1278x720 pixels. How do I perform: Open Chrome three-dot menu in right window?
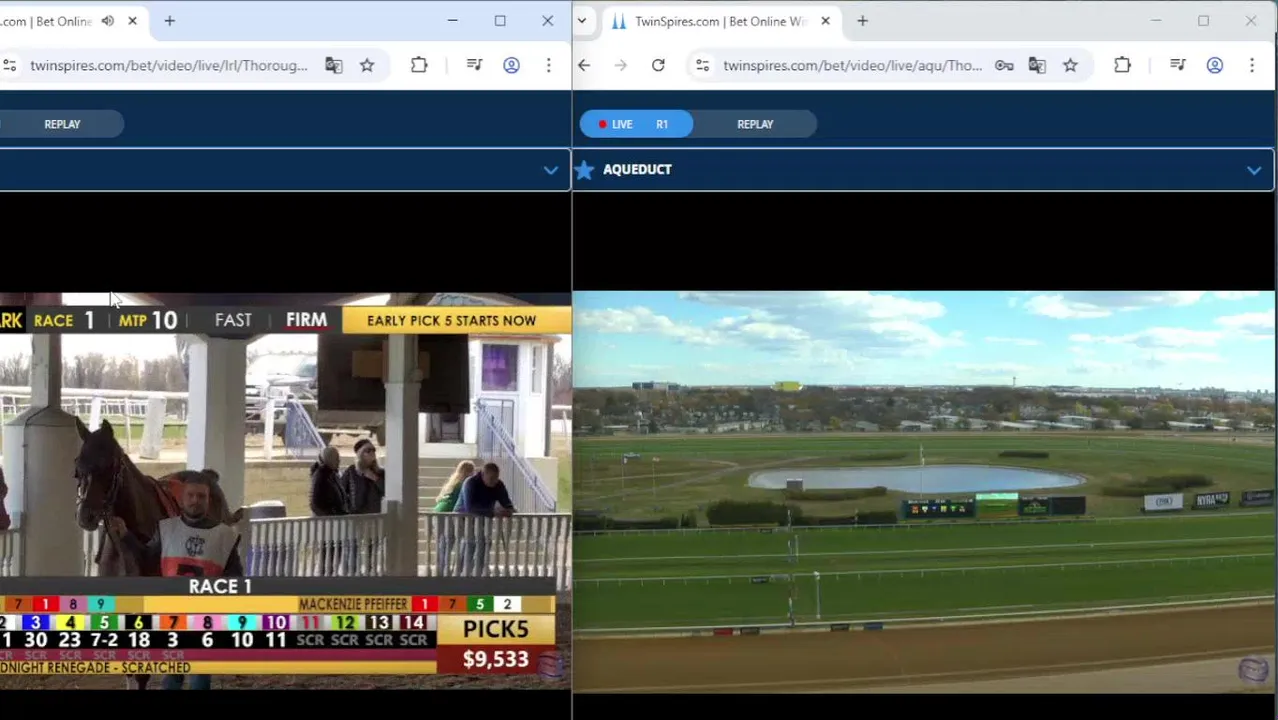pos(1251,65)
